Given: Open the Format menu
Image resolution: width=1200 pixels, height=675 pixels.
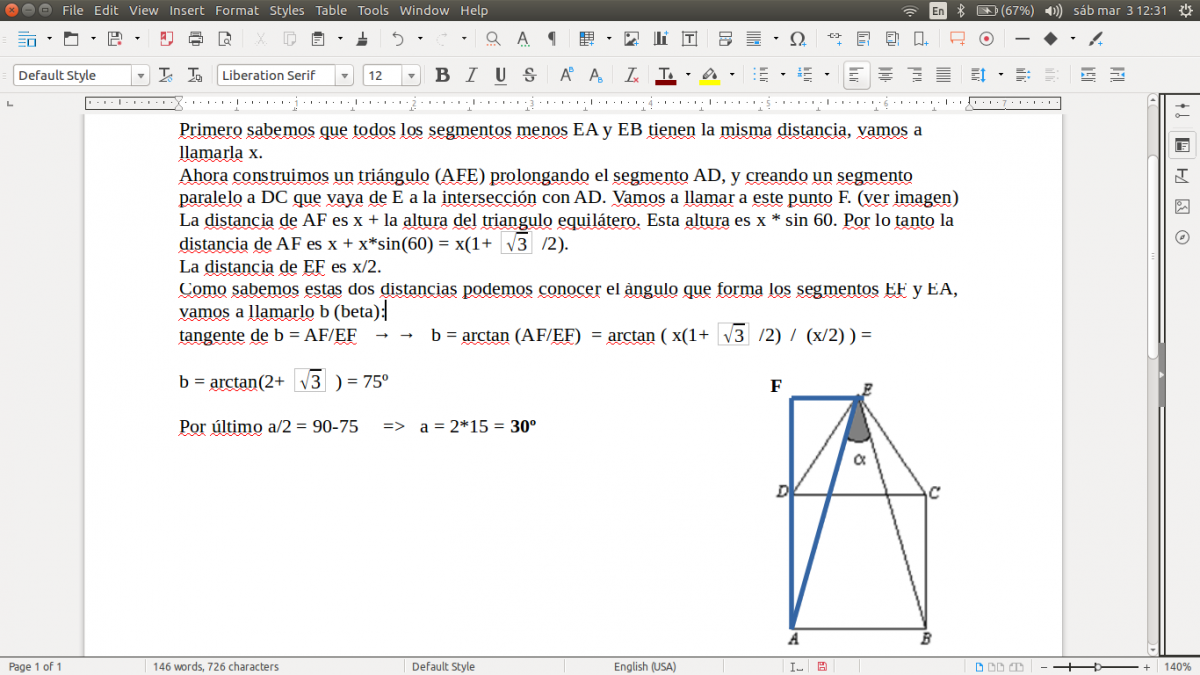Looking at the screenshot, I should point(236,10).
